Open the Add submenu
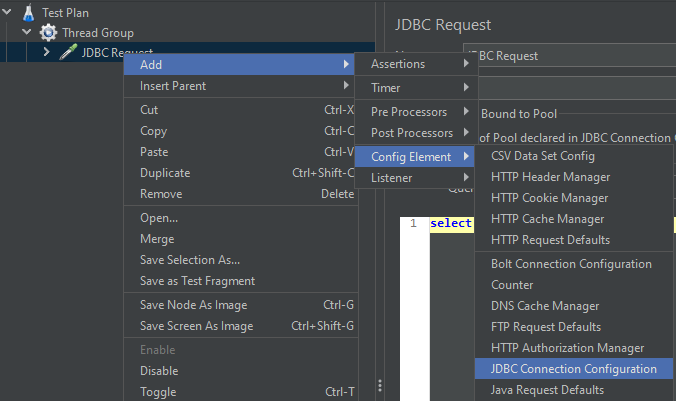The width and height of the screenshot is (676, 401). pos(239,65)
